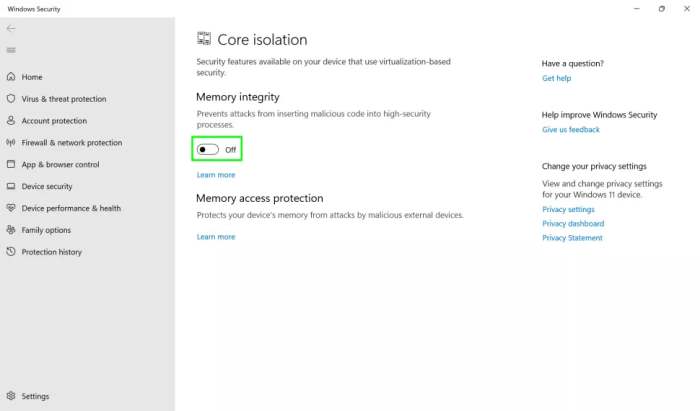Screen dimensions: 700x411
Task: Click the back arrow icon
Action: coord(11,28)
